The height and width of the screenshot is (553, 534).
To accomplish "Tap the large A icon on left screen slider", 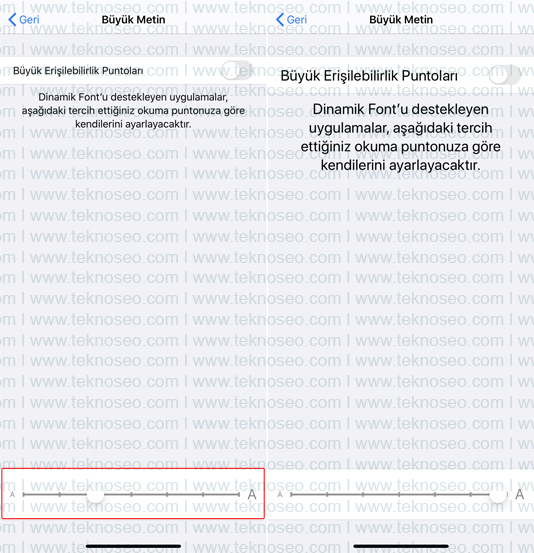I will pyautogui.click(x=252, y=494).
